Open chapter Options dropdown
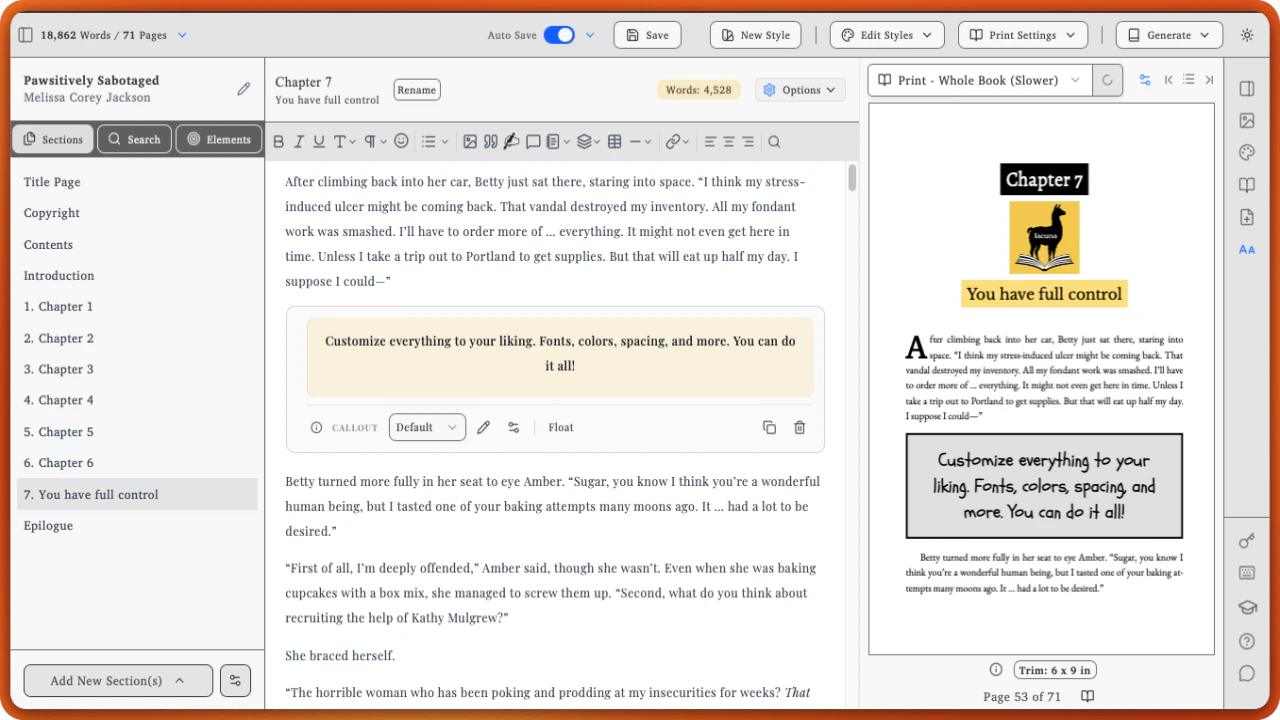Image resolution: width=1280 pixels, height=720 pixels. pyautogui.click(x=800, y=90)
